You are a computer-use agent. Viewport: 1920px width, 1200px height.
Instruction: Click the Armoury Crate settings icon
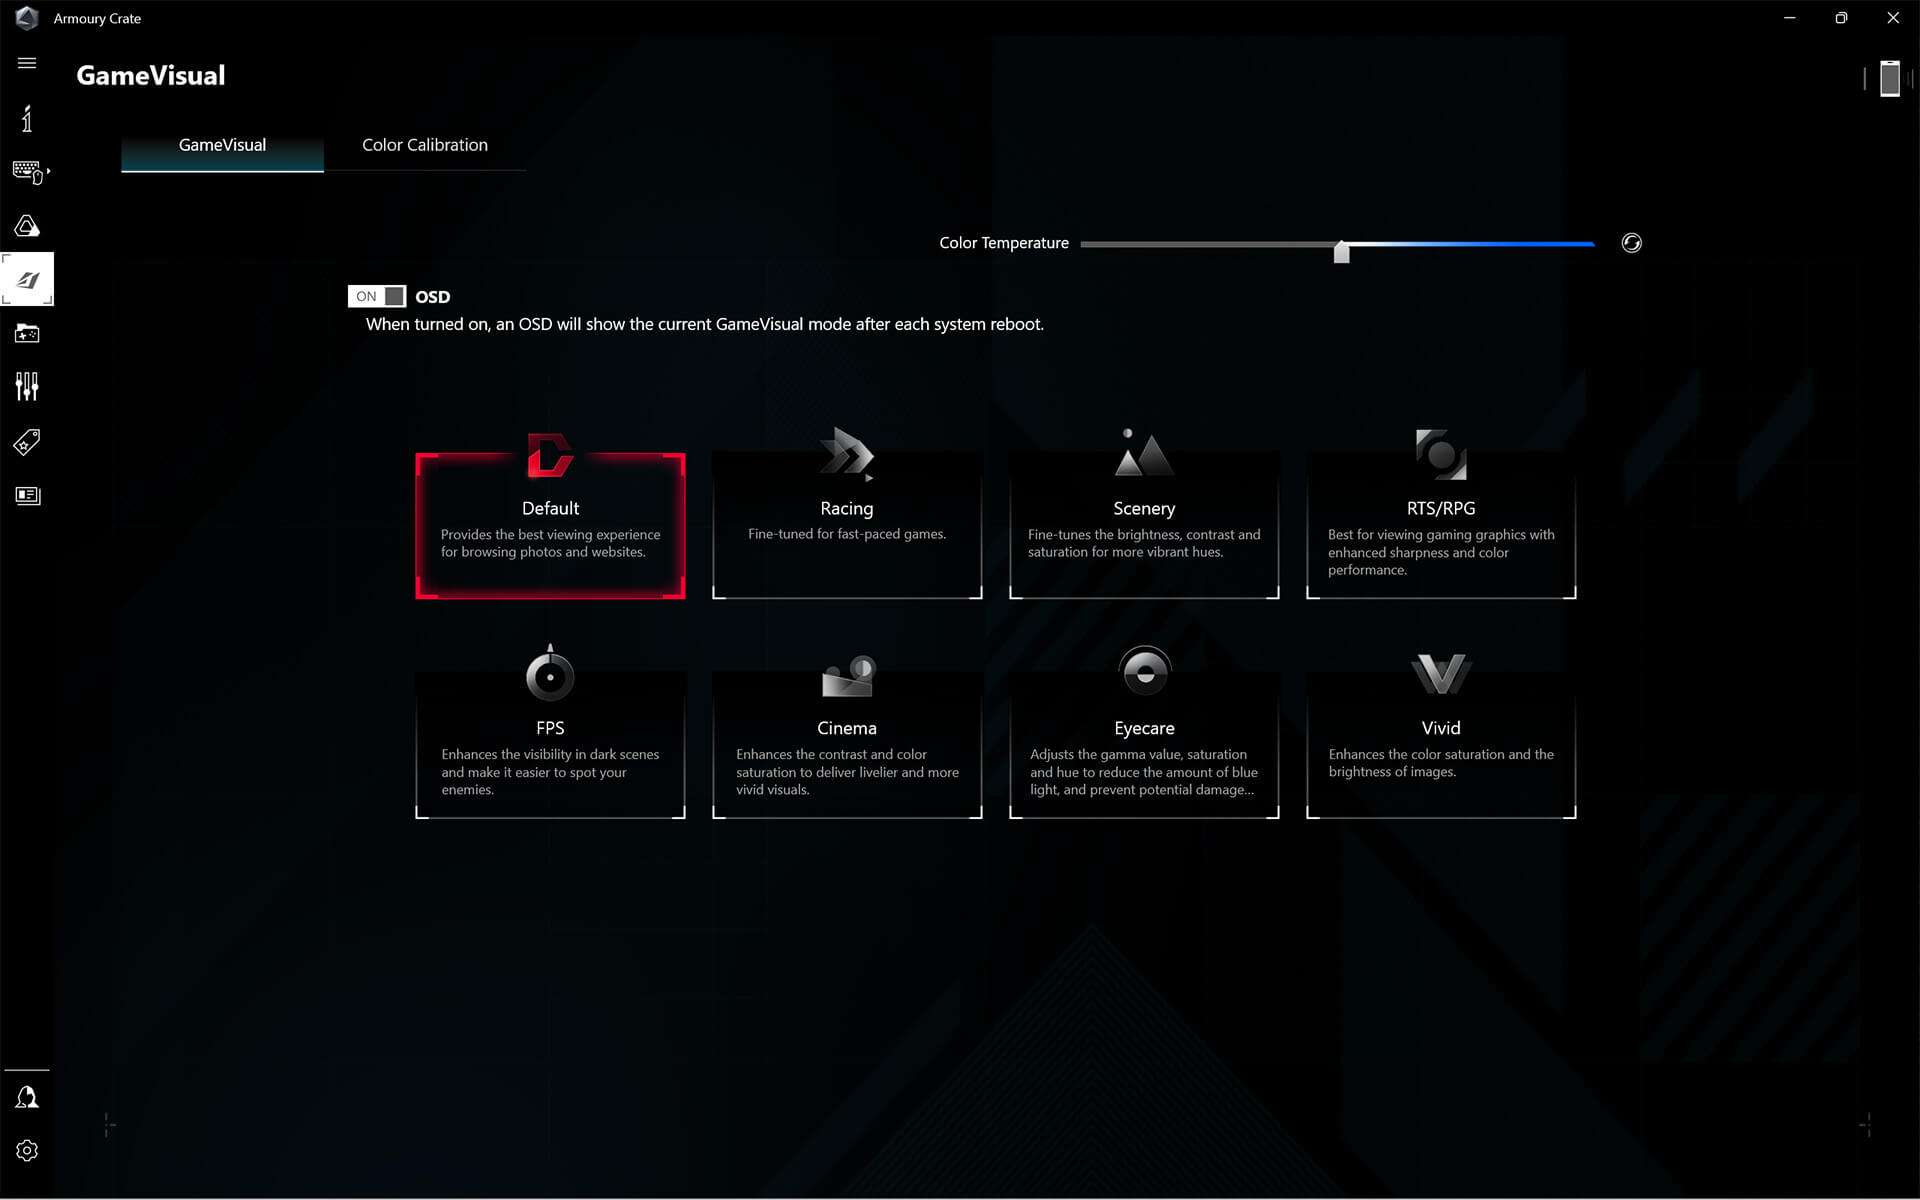coord(26,1150)
